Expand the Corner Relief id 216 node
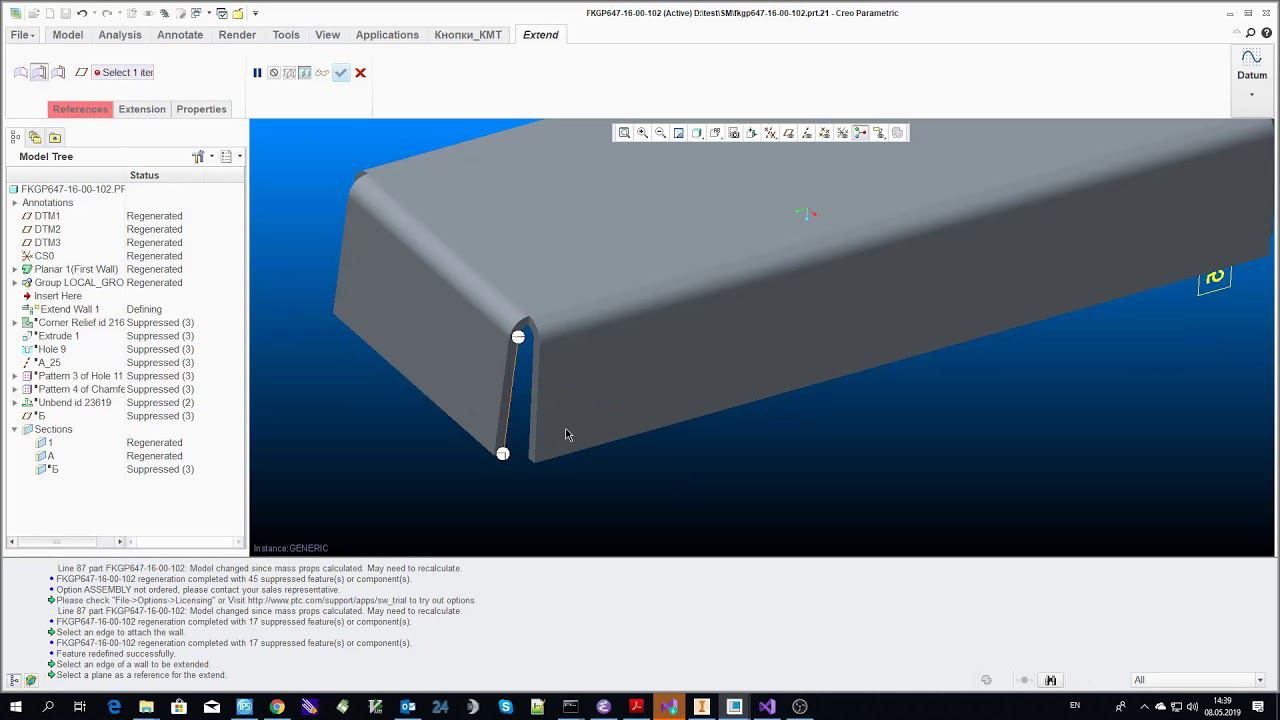Viewport: 1280px width, 720px height. (x=15, y=323)
